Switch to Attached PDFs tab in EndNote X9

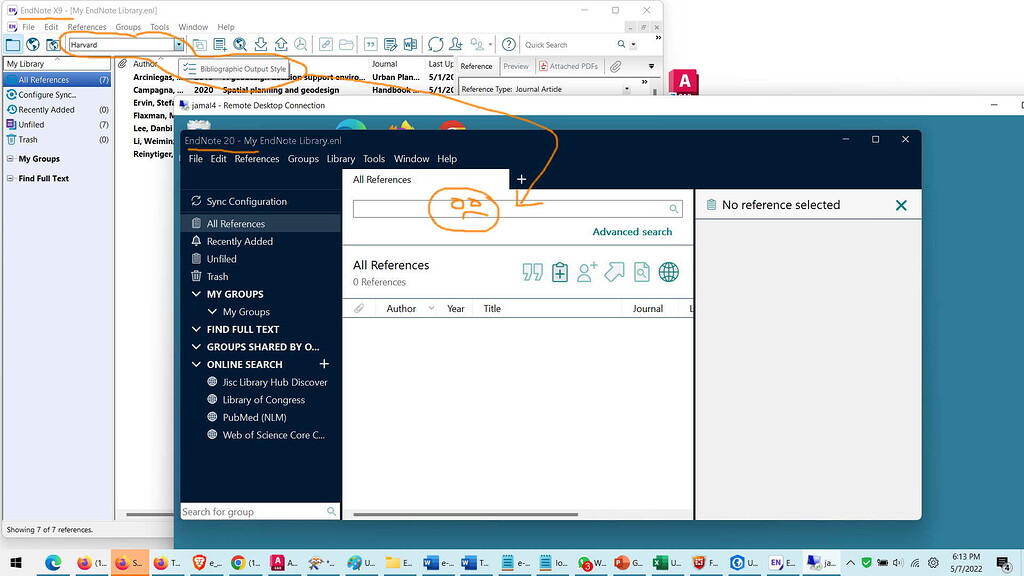tap(568, 66)
